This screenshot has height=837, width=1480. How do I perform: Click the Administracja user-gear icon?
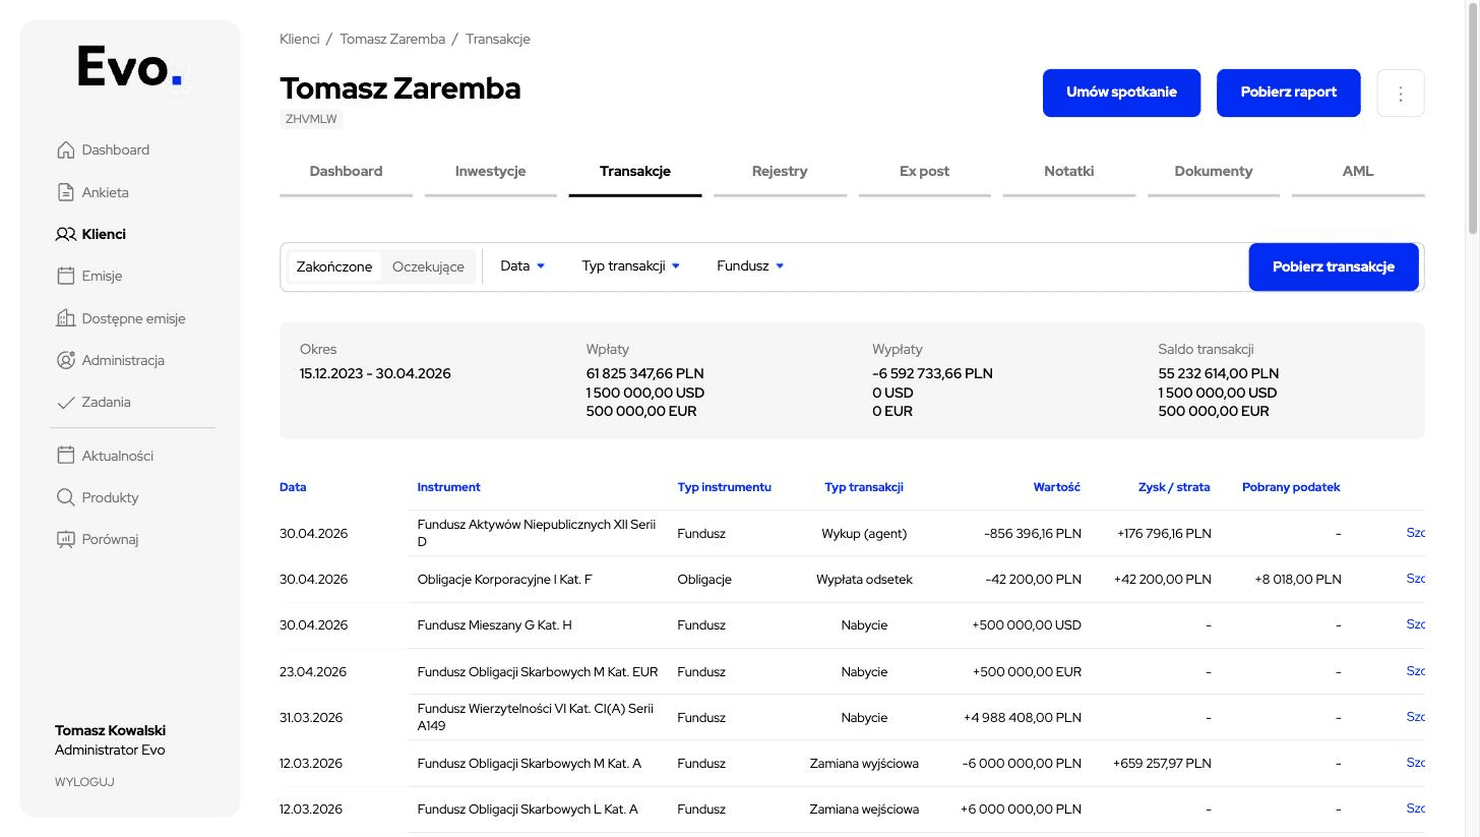[66, 360]
